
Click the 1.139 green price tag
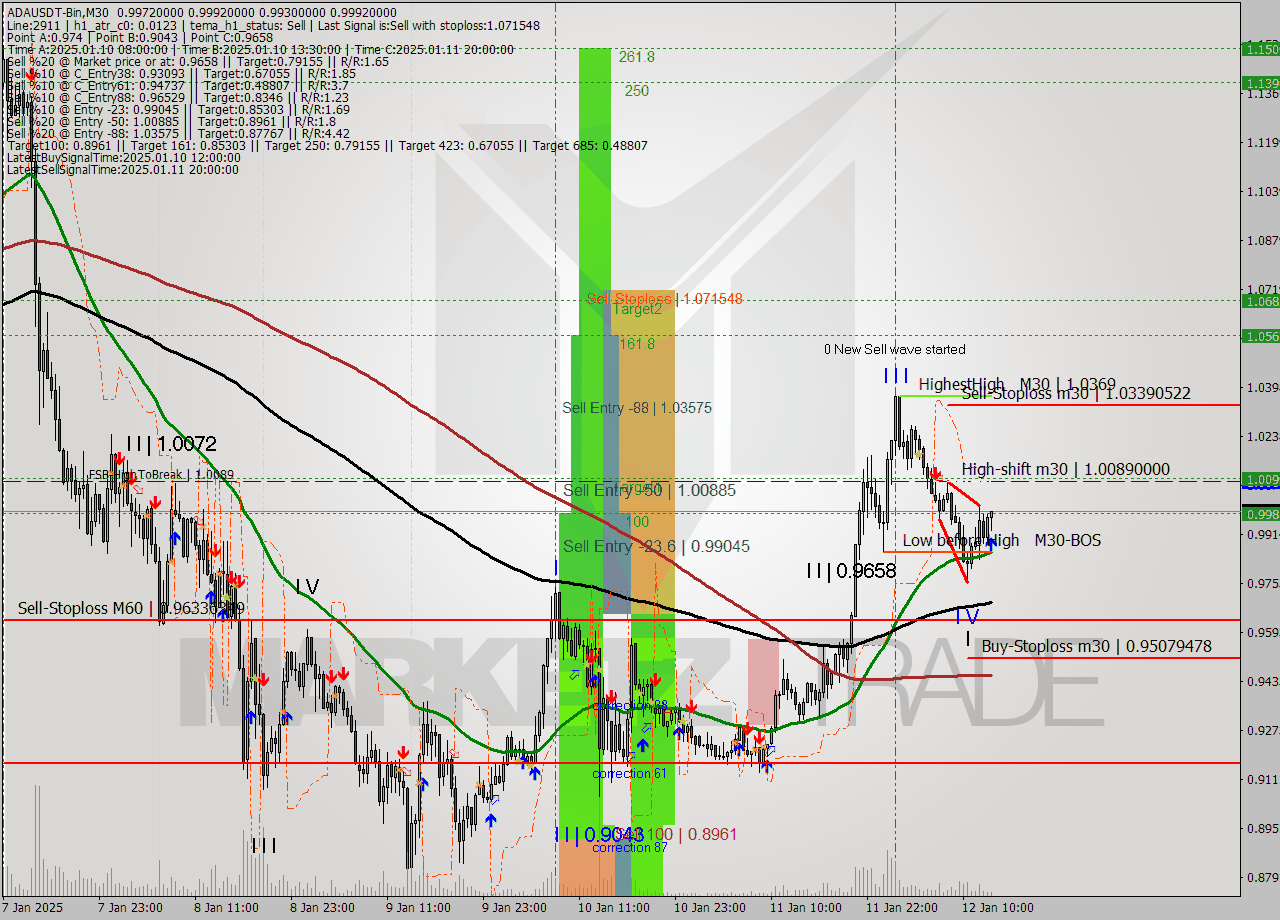pos(1261,83)
